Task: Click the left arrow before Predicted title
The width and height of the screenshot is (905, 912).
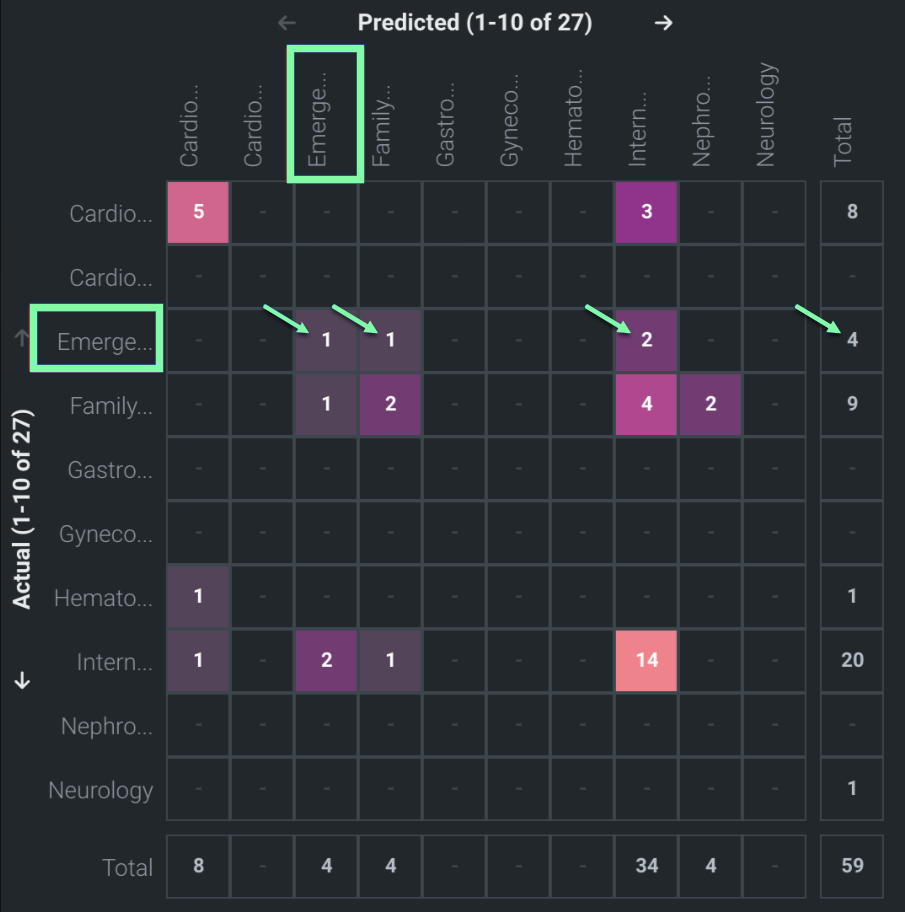Action: pos(288,23)
